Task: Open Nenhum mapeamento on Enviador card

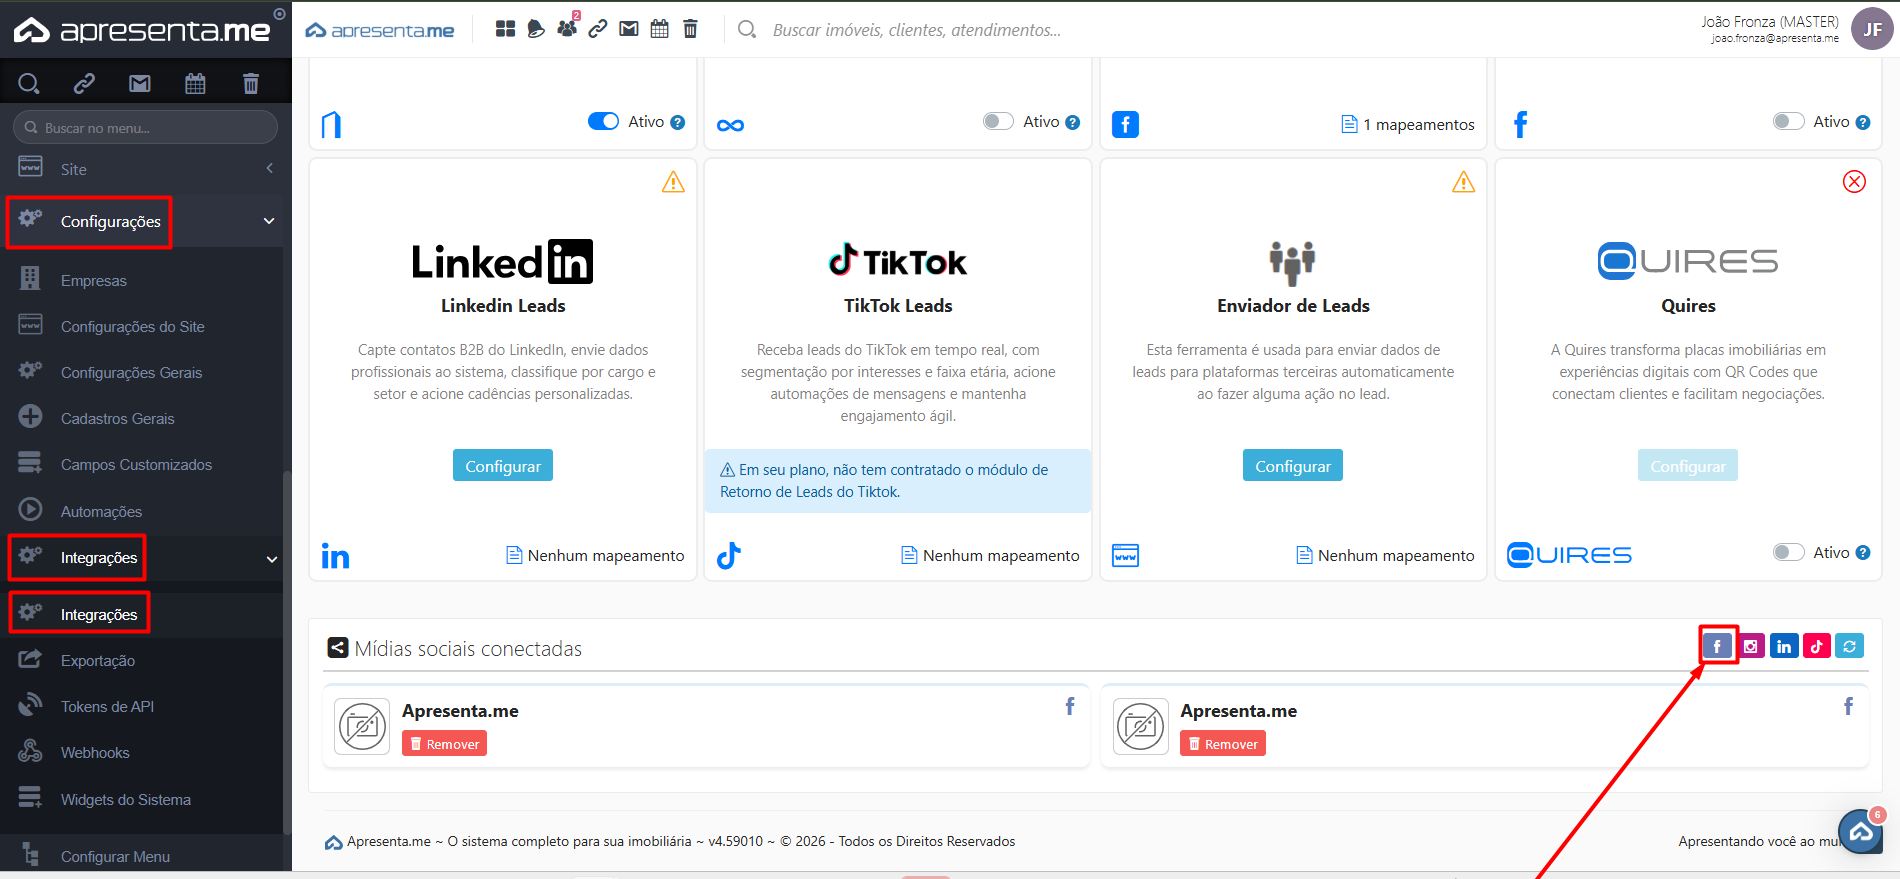Action: tap(1386, 556)
